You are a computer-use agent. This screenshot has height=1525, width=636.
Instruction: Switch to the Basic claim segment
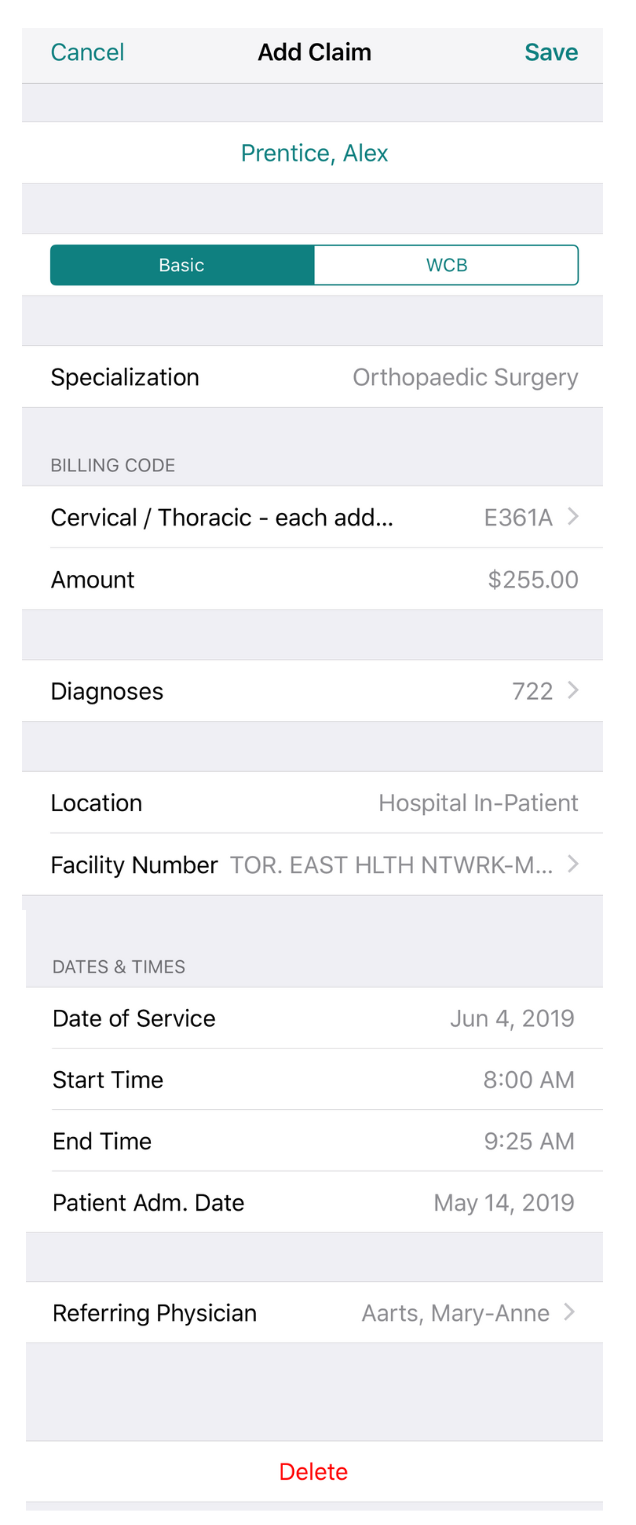(x=182, y=265)
